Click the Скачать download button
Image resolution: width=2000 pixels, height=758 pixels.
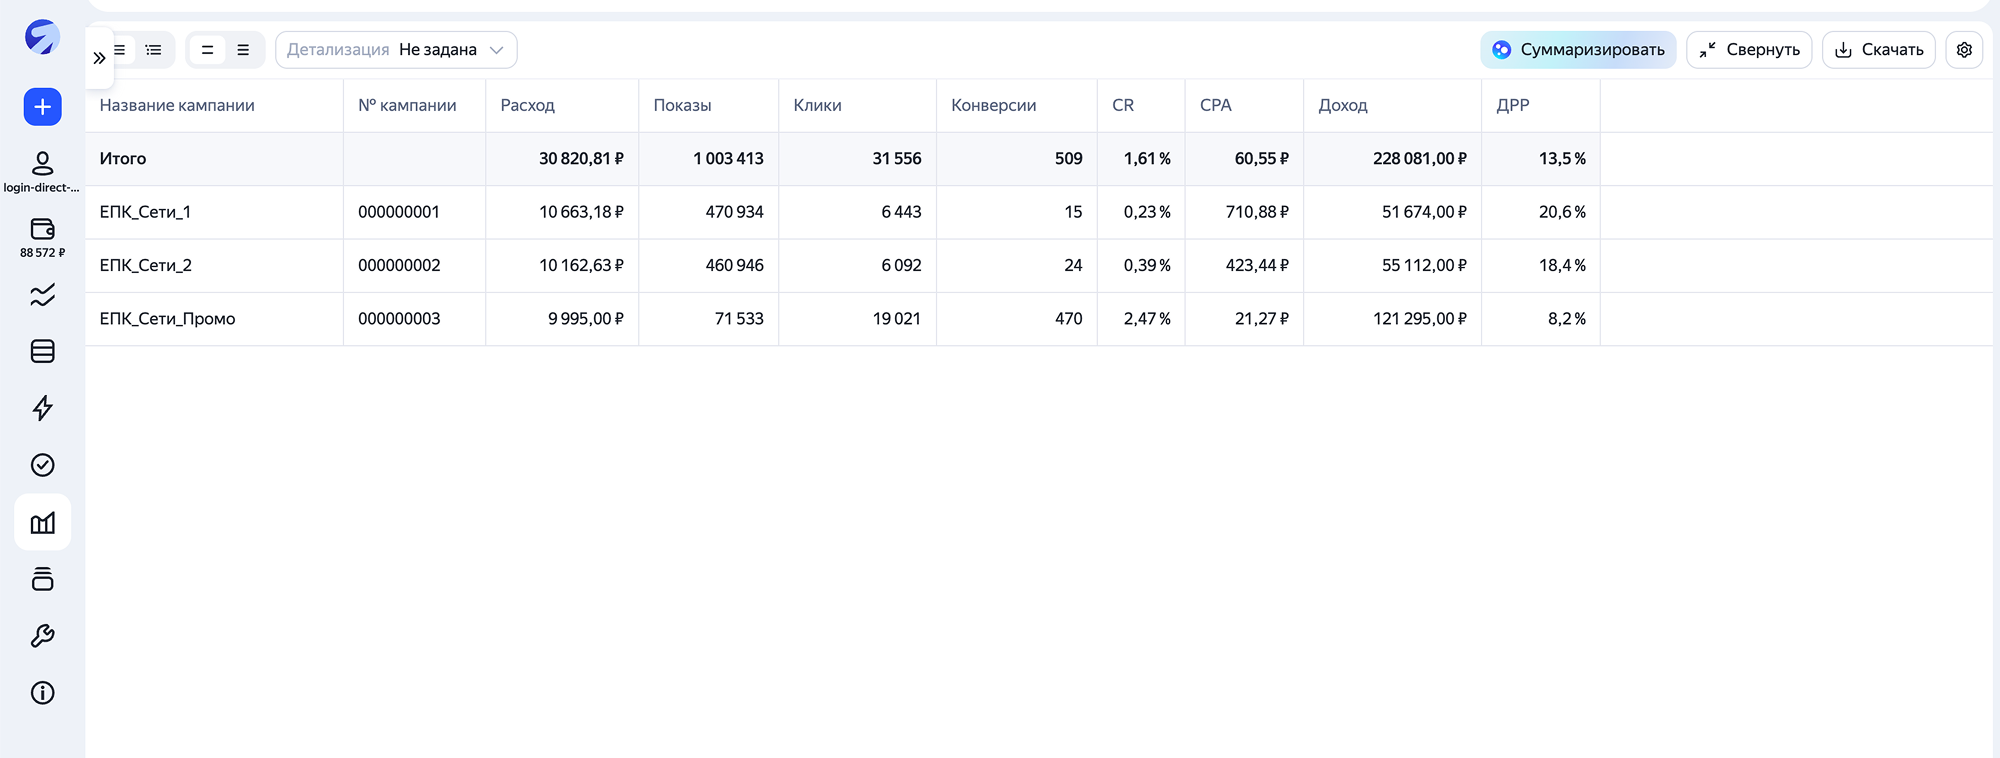click(1879, 50)
